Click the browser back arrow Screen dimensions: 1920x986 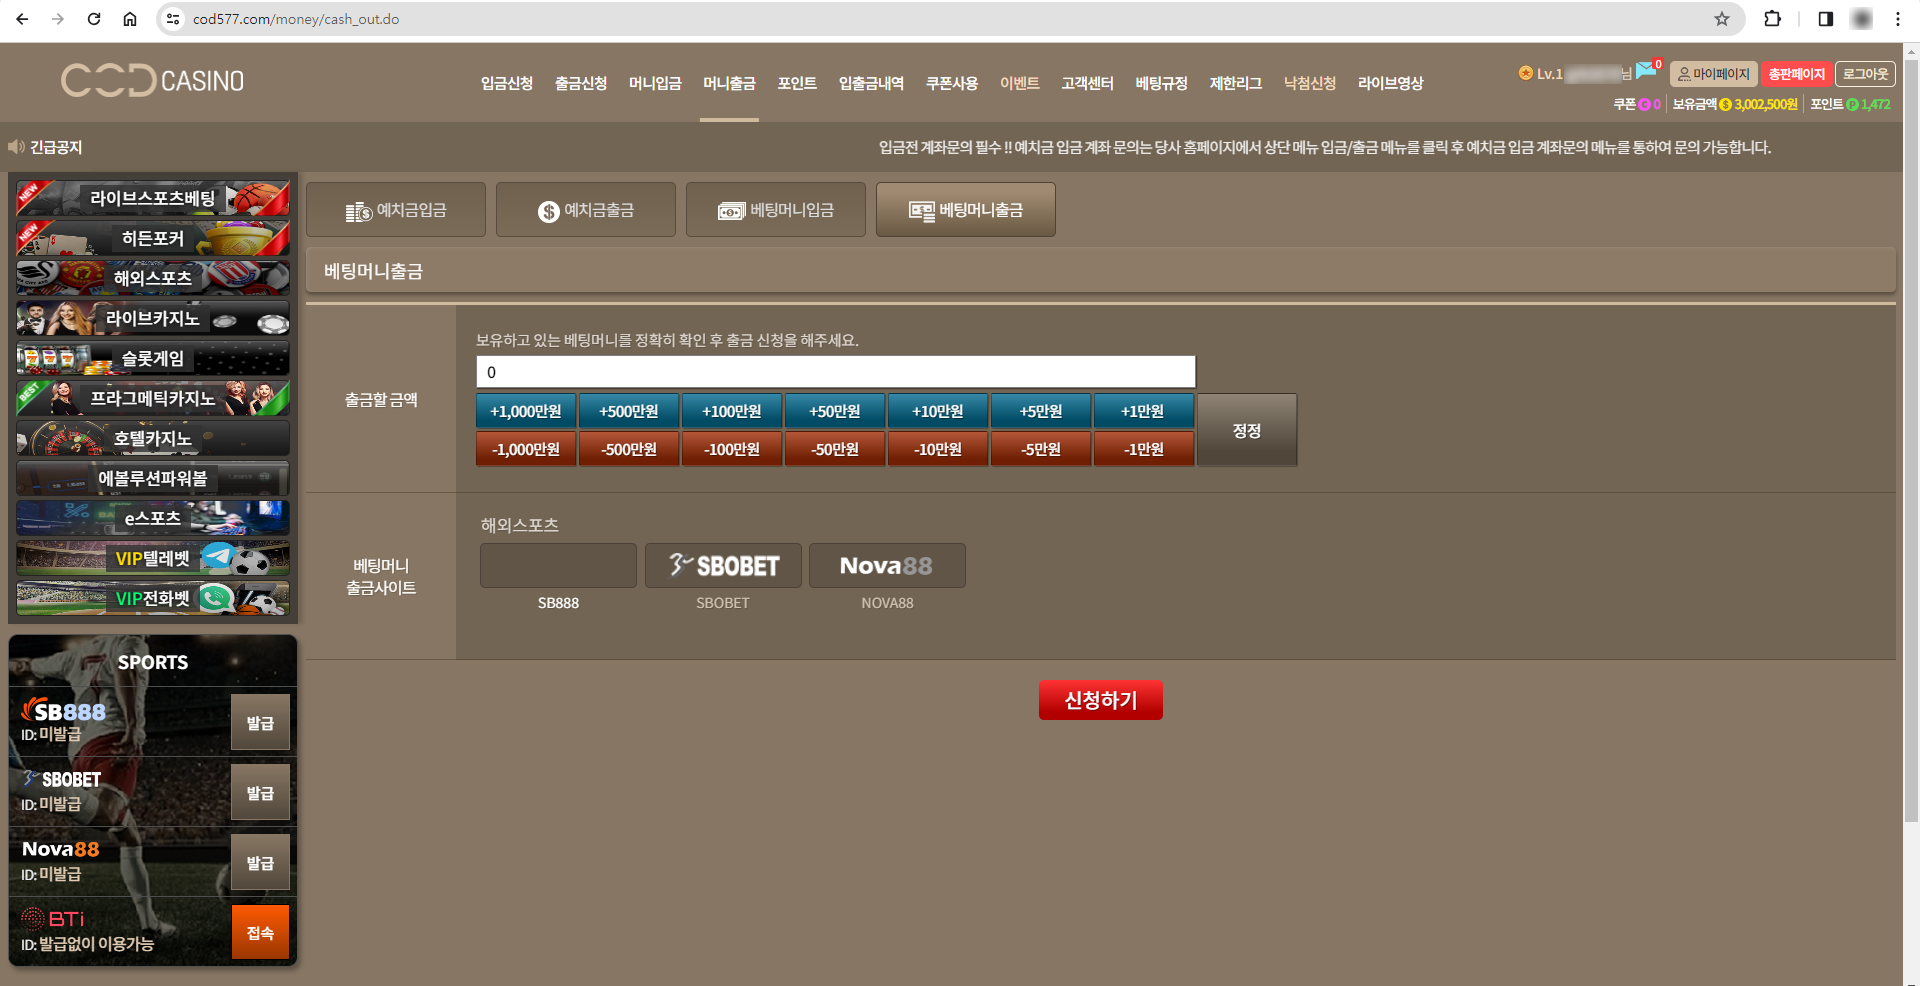tap(22, 19)
